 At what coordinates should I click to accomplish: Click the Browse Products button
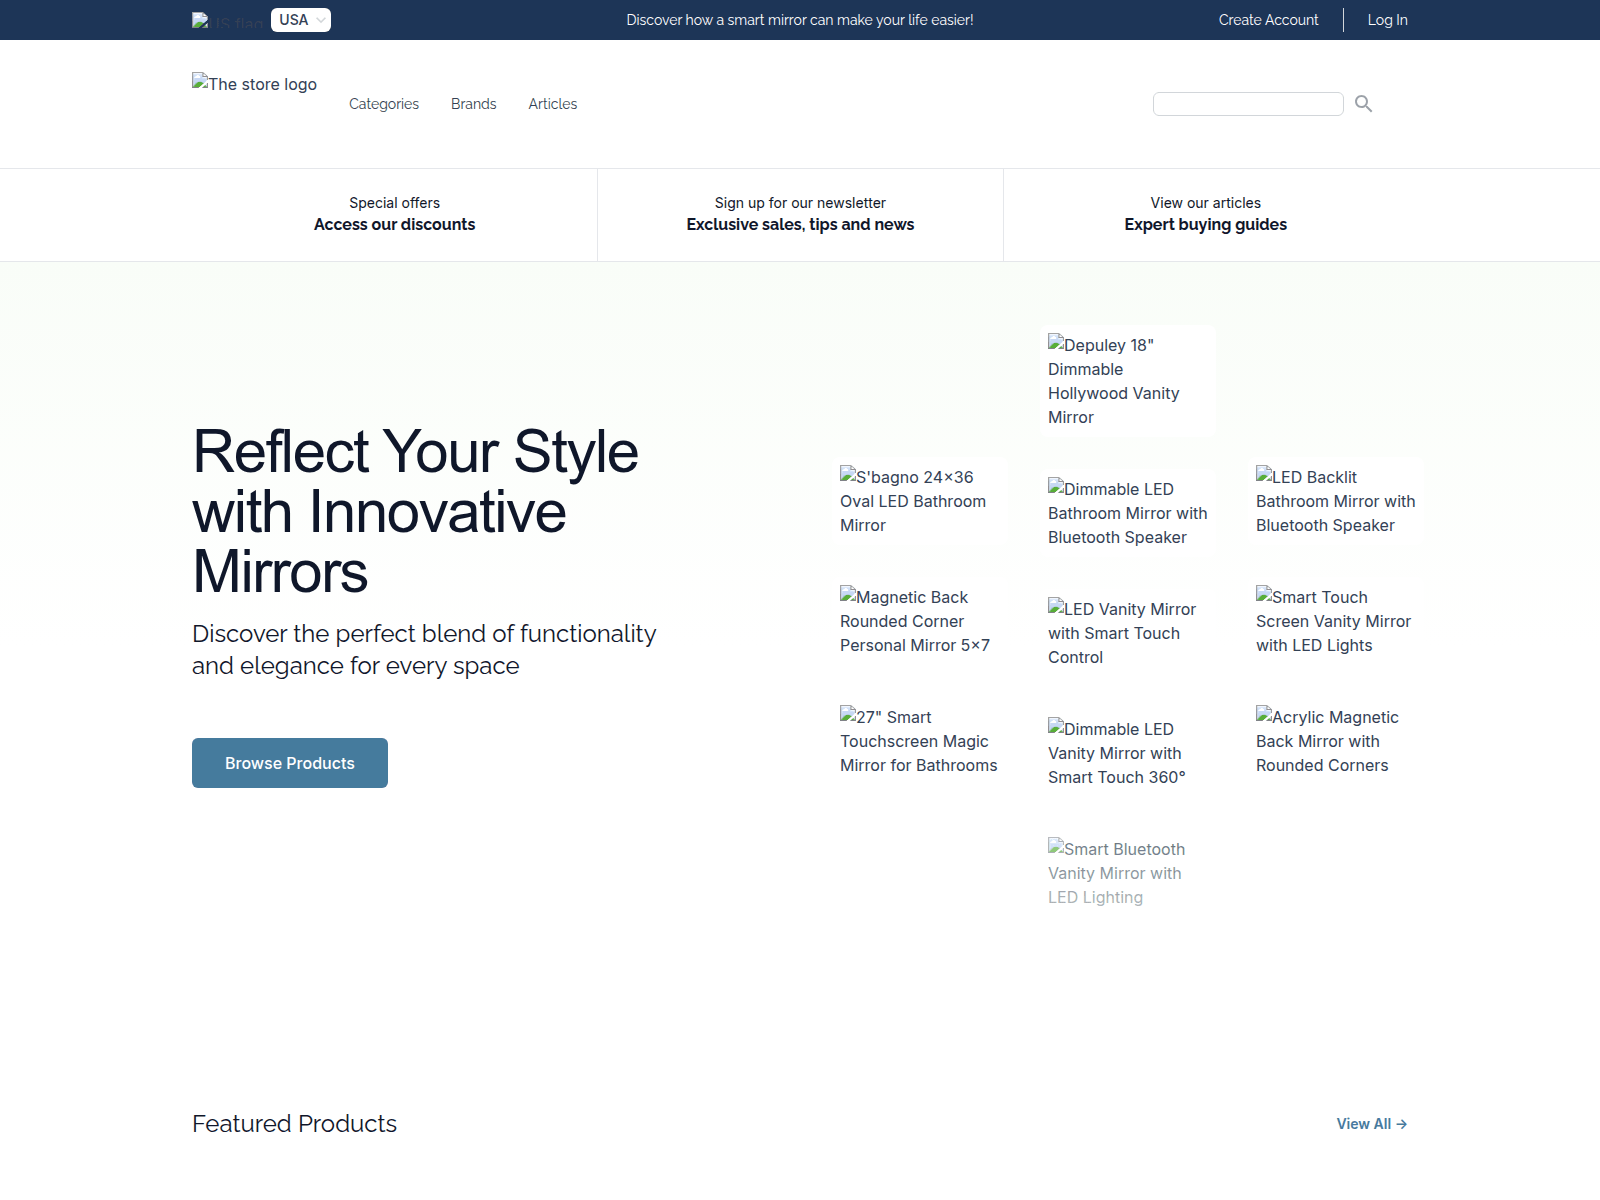pyautogui.click(x=289, y=762)
